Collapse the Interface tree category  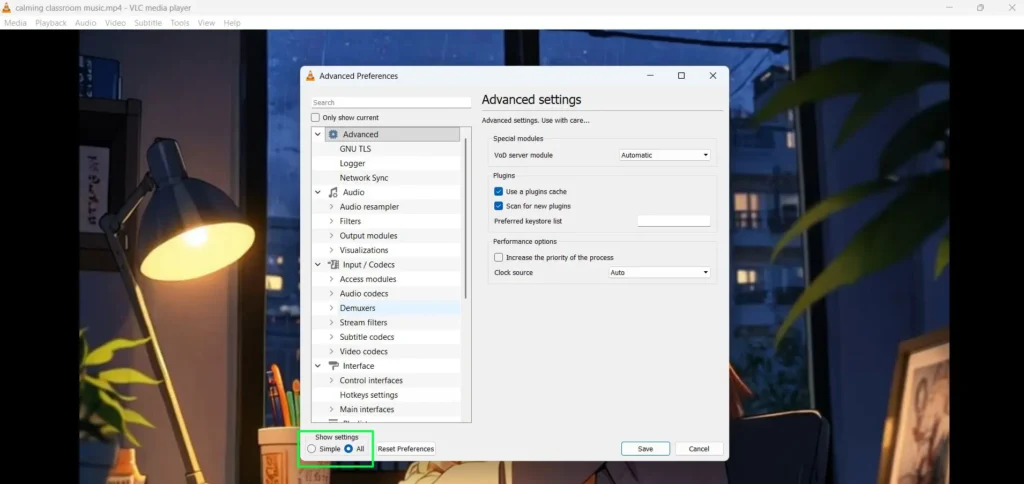tap(318, 366)
